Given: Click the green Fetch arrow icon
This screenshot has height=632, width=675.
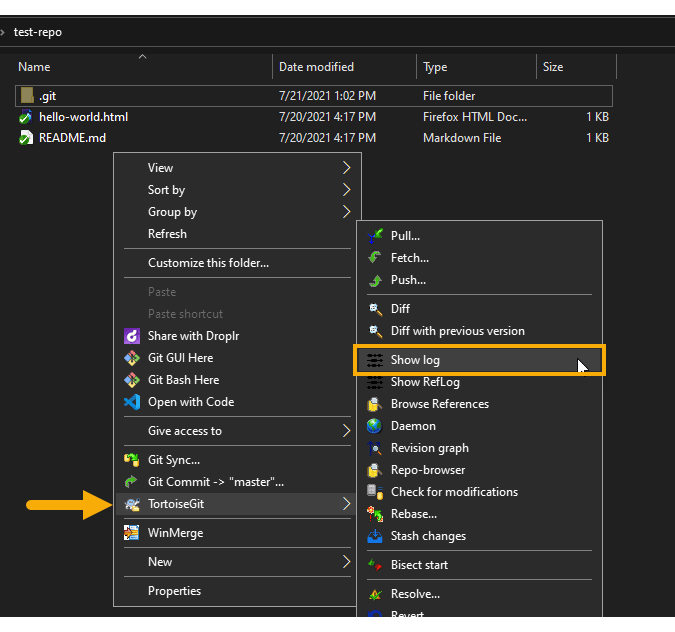Looking at the screenshot, I should 375,258.
